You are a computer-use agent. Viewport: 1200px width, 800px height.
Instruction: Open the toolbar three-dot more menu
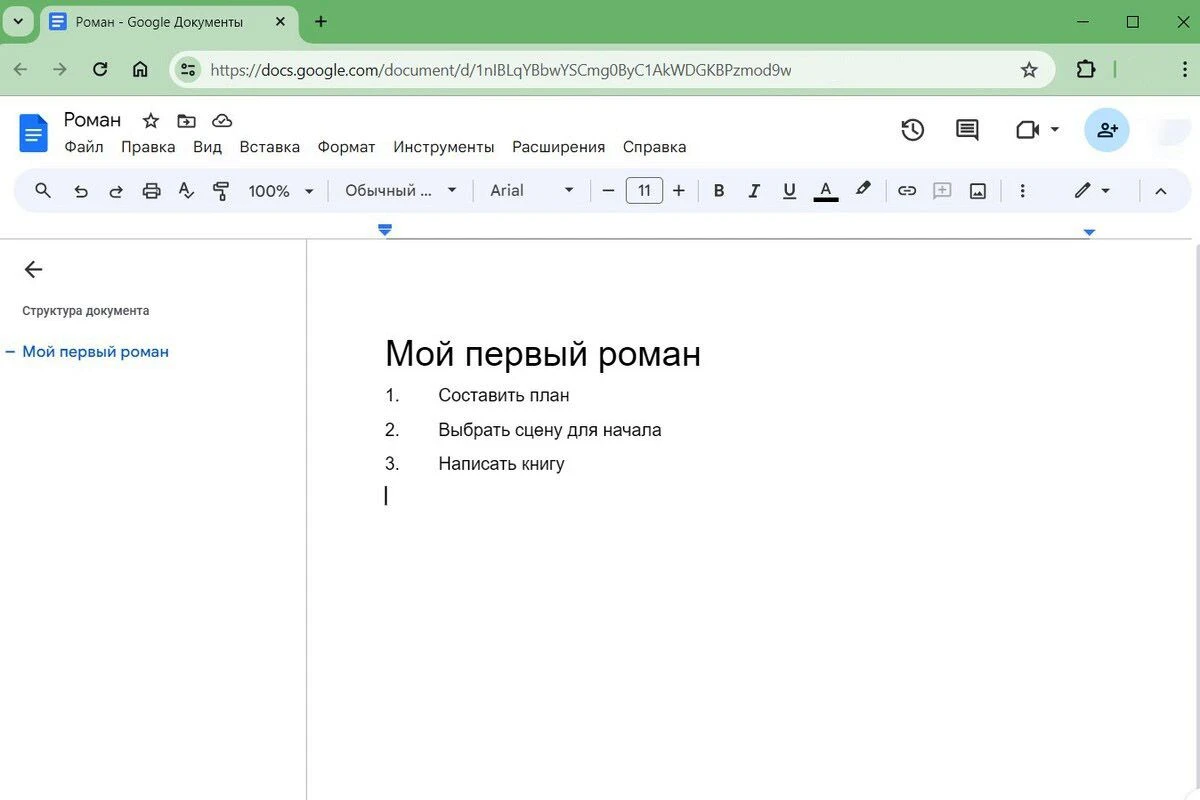[x=1022, y=191]
